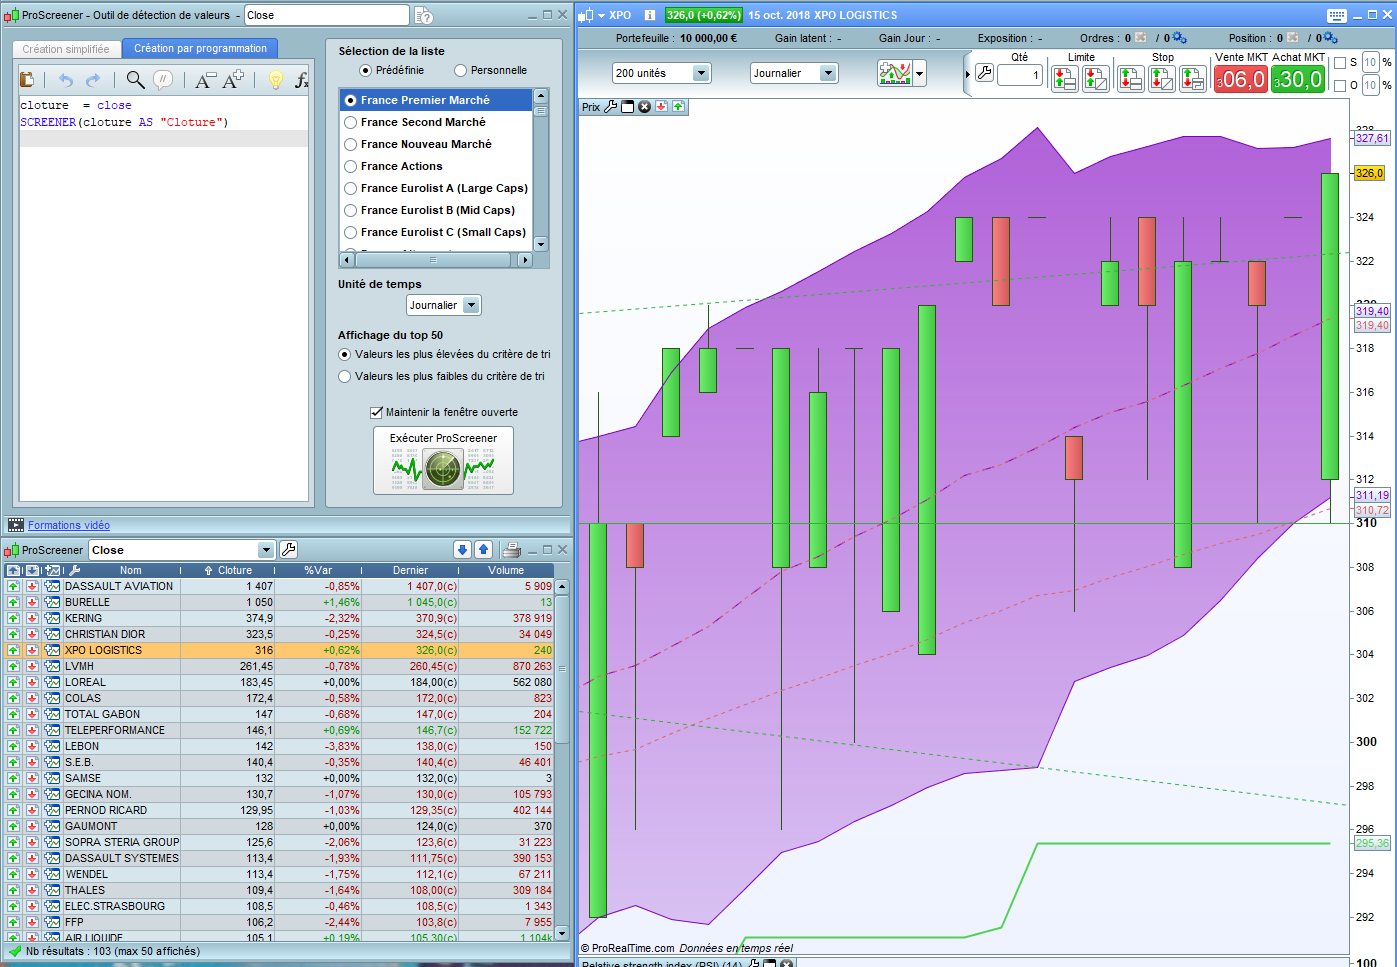Open ProScreener settings wrench beside Close dropdown

[x=289, y=549]
